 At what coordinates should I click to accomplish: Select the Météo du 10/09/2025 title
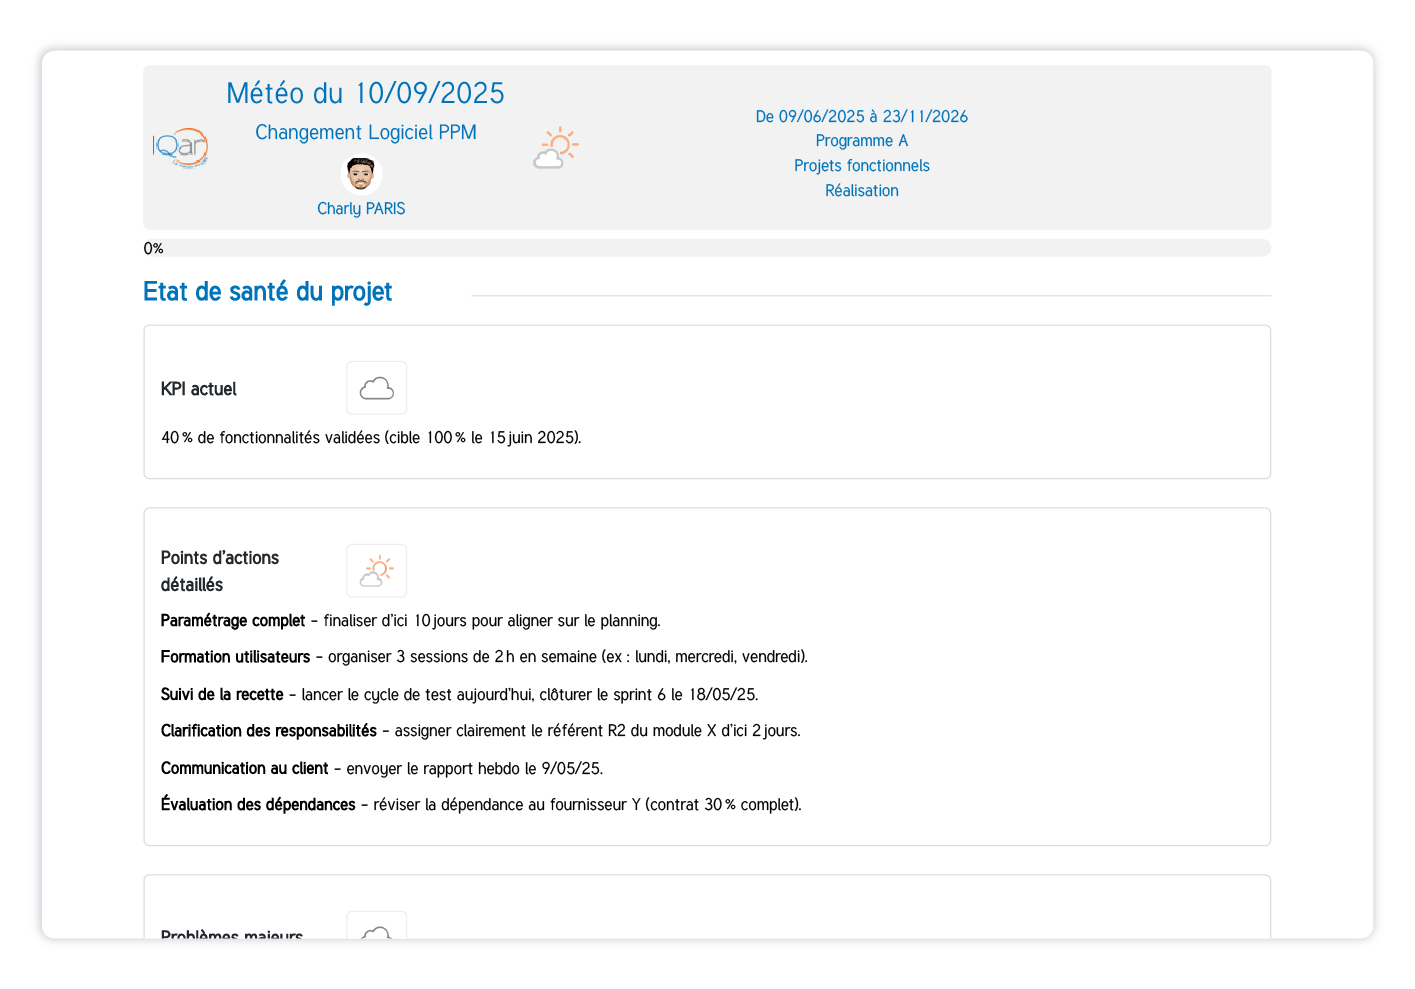coord(364,92)
